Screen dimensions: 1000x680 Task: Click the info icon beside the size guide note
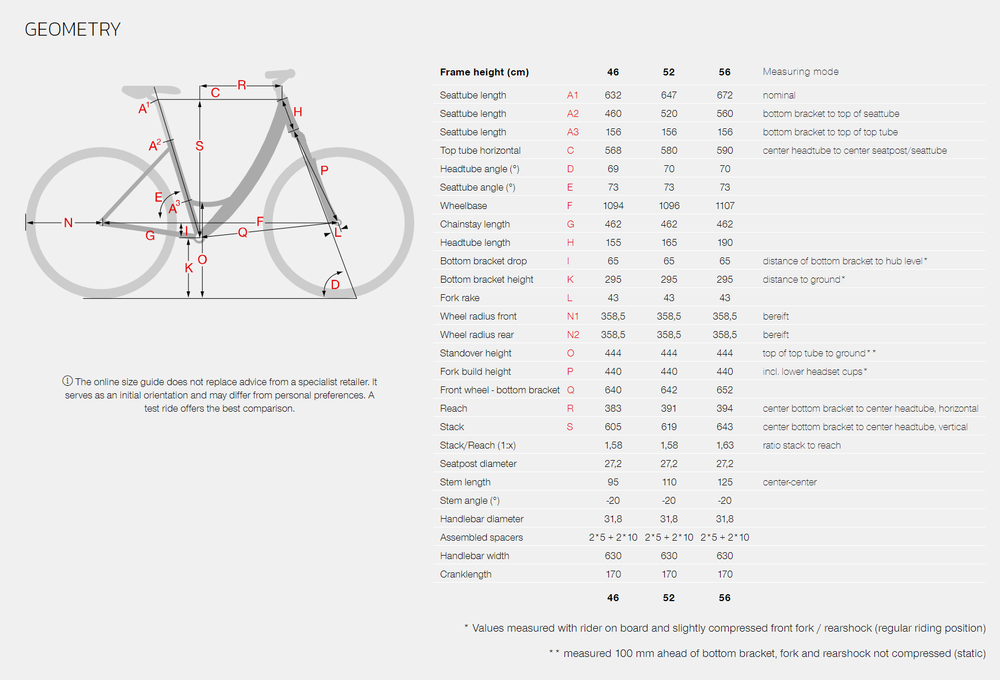(68, 382)
